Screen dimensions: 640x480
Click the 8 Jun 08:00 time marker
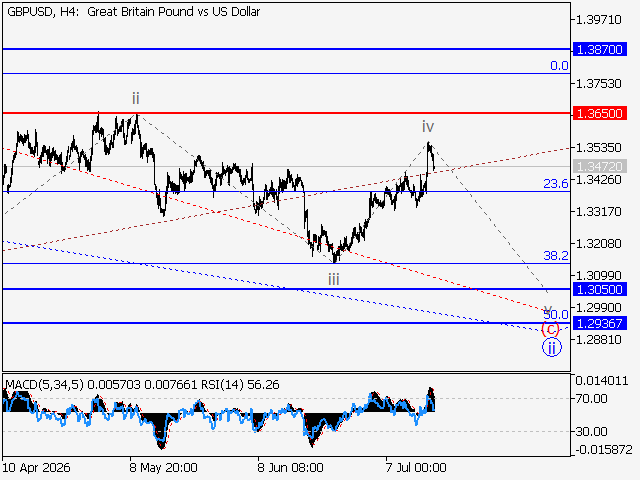290,467
